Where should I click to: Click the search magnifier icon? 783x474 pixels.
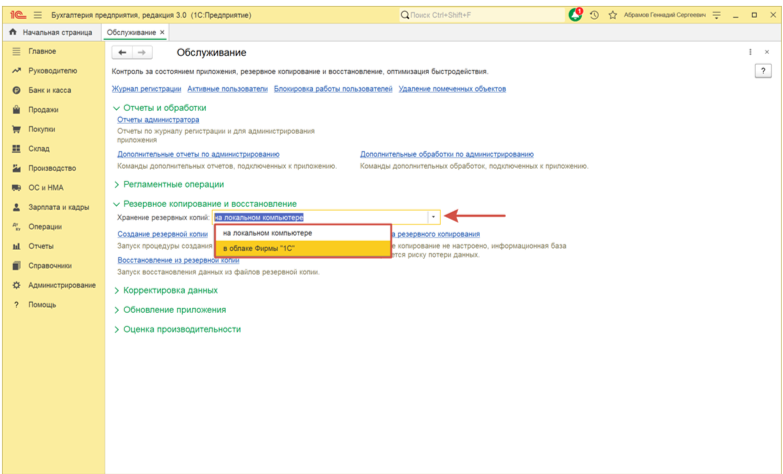[405, 15]
